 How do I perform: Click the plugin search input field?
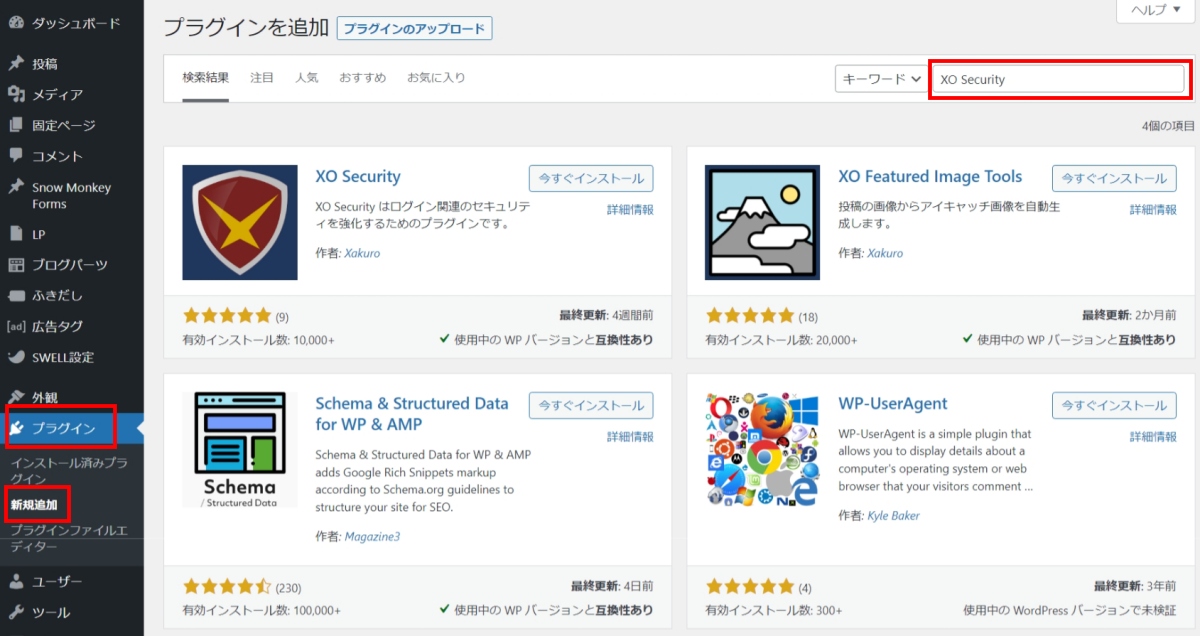tap(1057, 78)
